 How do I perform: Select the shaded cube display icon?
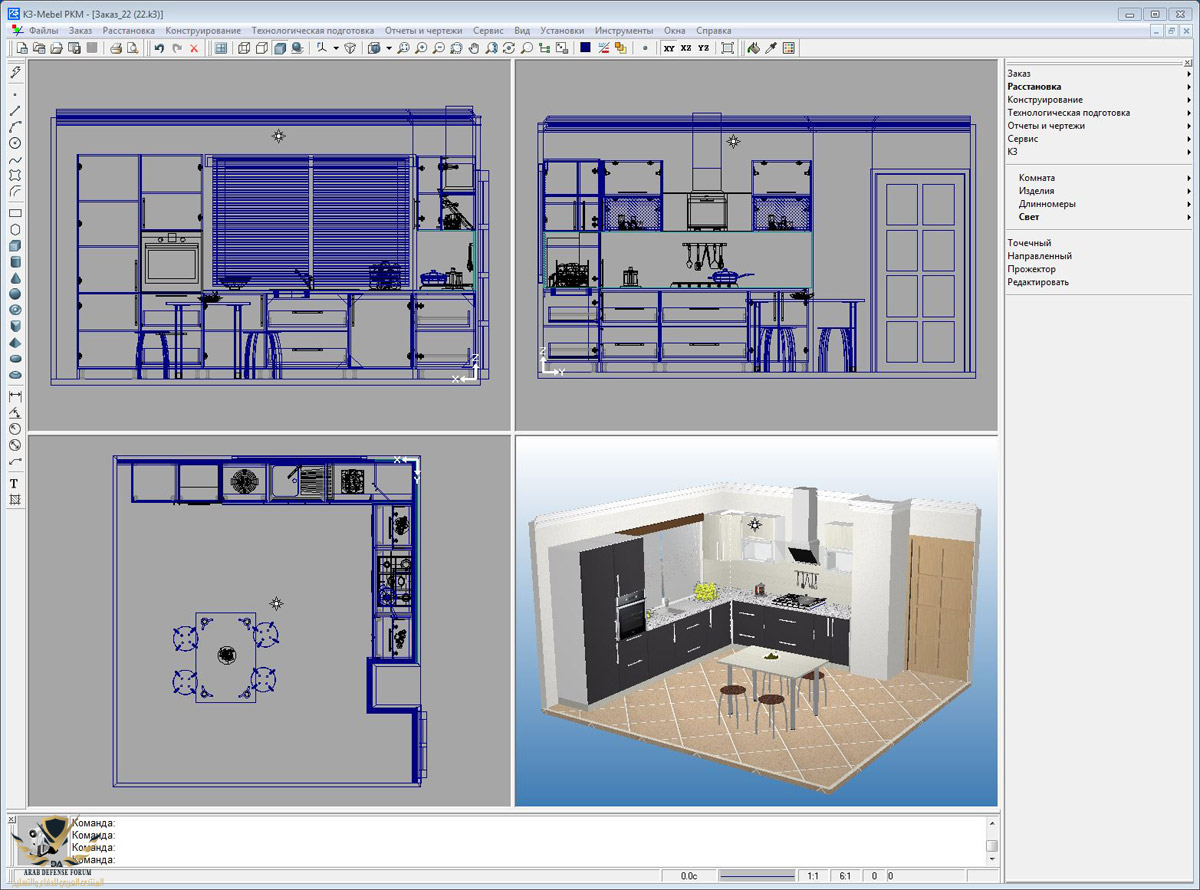click(280, 47)
